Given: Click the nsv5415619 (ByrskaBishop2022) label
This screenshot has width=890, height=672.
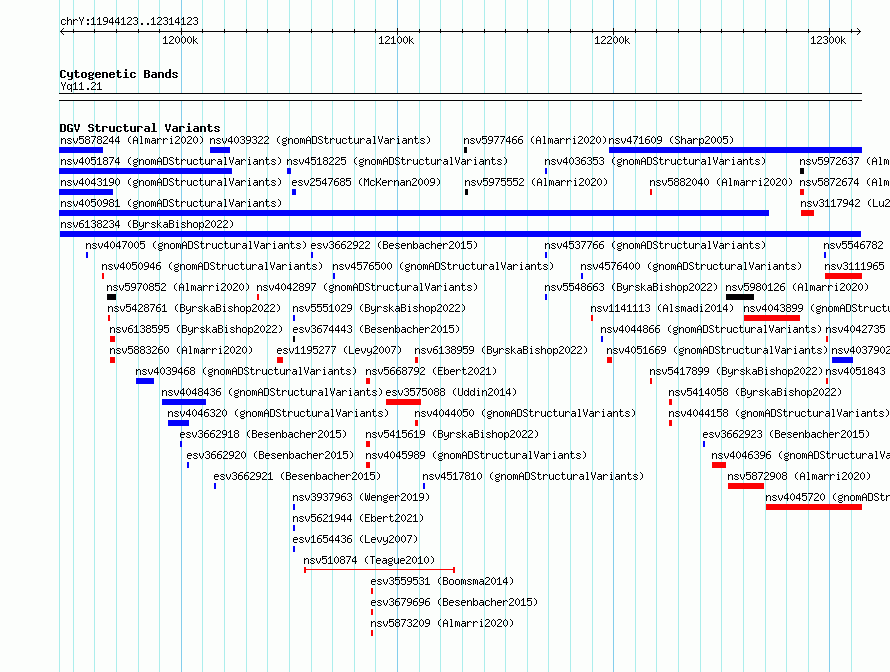Looking at the screenshot, I should (x=452, y=434).
